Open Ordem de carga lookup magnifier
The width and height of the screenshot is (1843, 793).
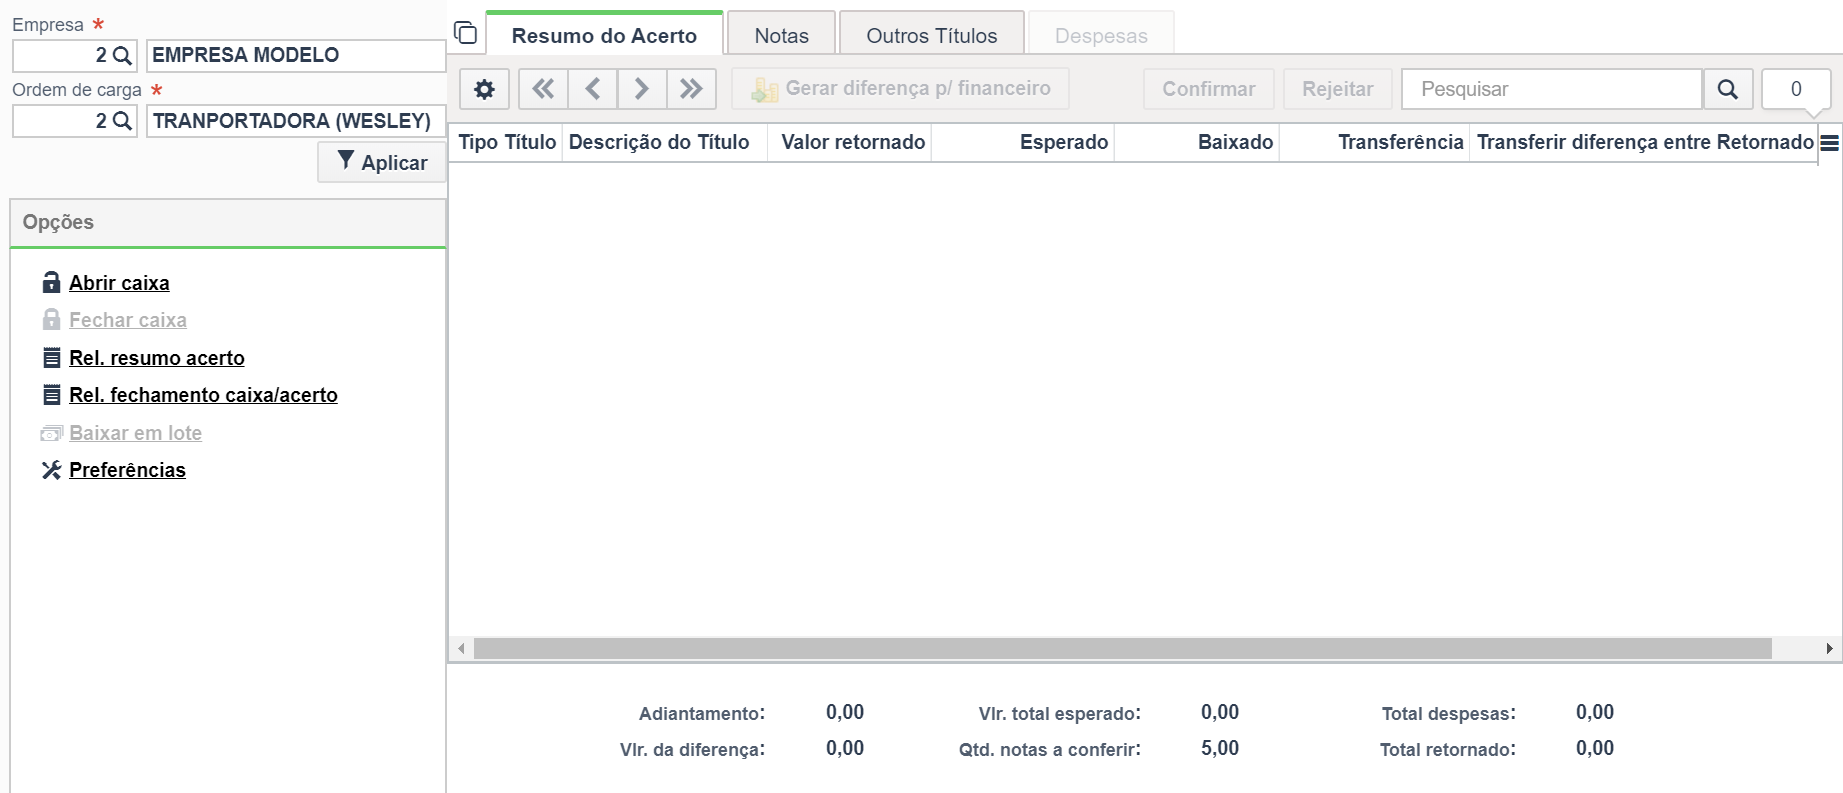coord(122,121)
